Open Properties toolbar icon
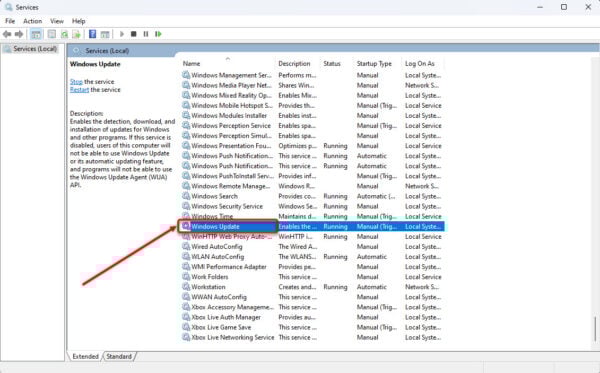The image size is (600, 373). coord(52,34)
